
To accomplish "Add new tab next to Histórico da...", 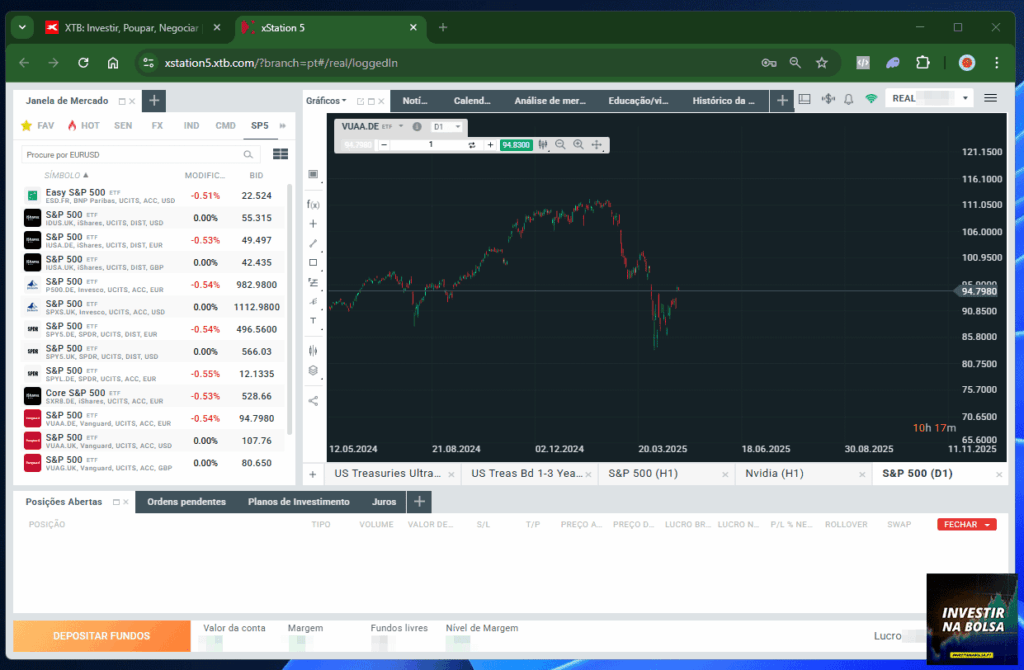I will coord(782,101).
